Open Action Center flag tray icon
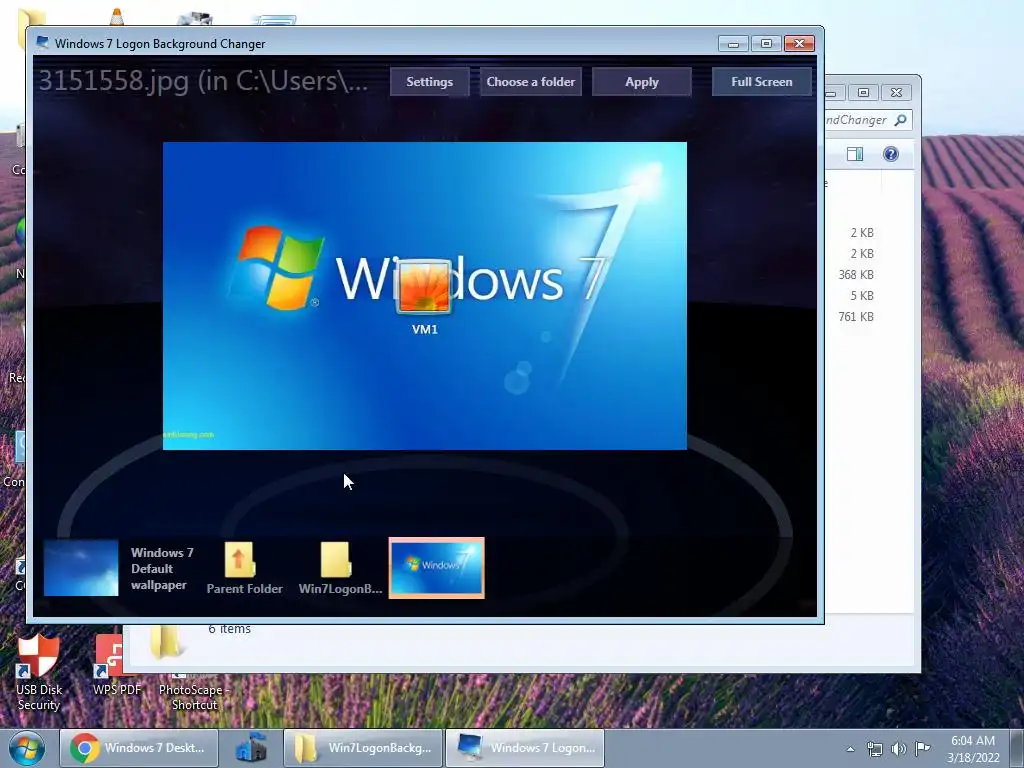 tap(922, 748)
